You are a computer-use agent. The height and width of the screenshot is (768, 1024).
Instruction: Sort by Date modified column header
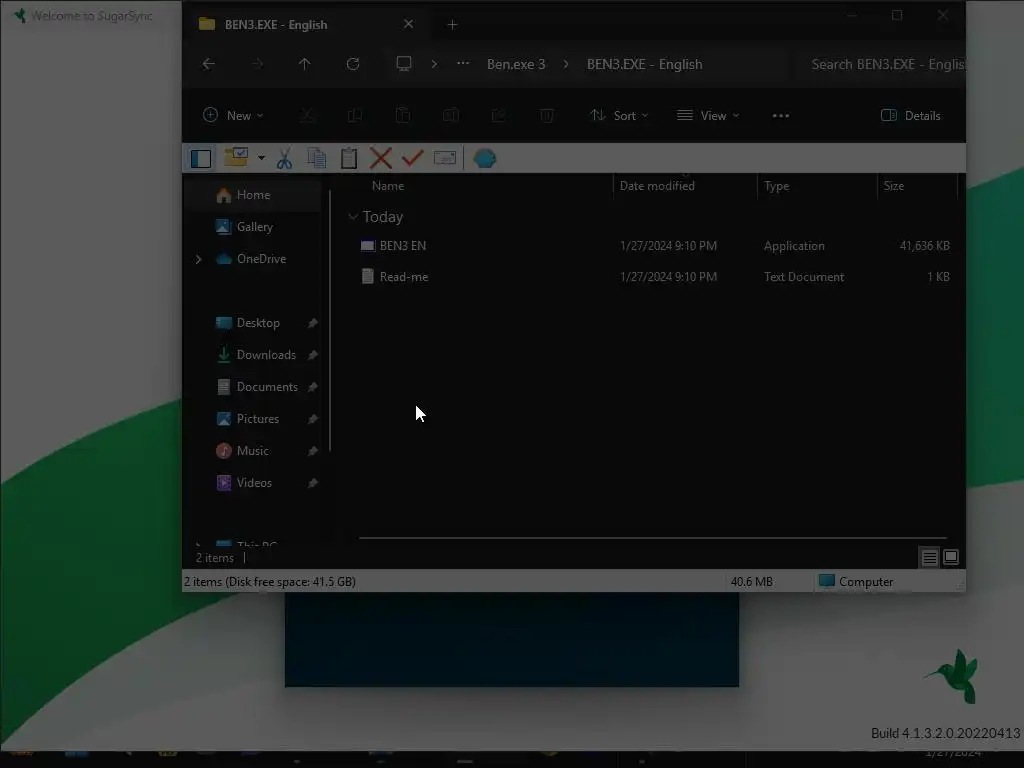click(x=657, y=186)
